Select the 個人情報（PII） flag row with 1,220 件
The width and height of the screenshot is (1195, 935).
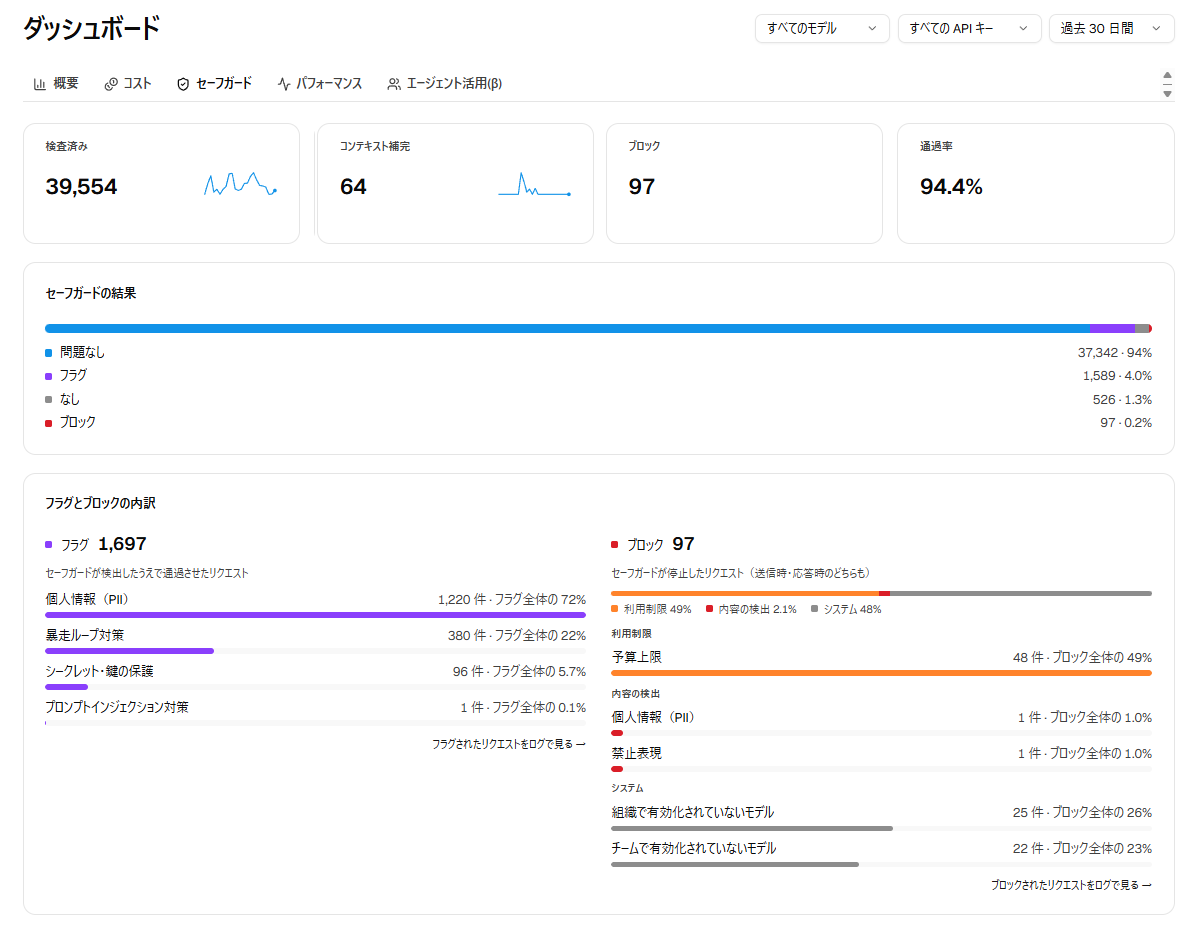(316, 604)
